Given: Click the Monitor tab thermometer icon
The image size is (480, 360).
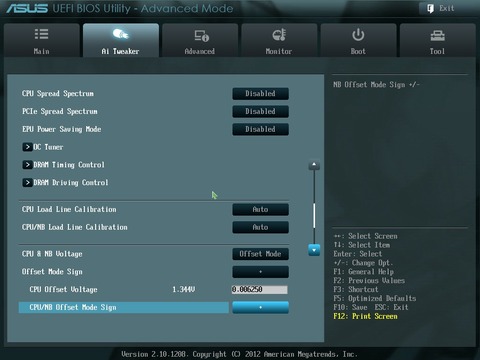Looking at the screenshot, I should point(279,35).
